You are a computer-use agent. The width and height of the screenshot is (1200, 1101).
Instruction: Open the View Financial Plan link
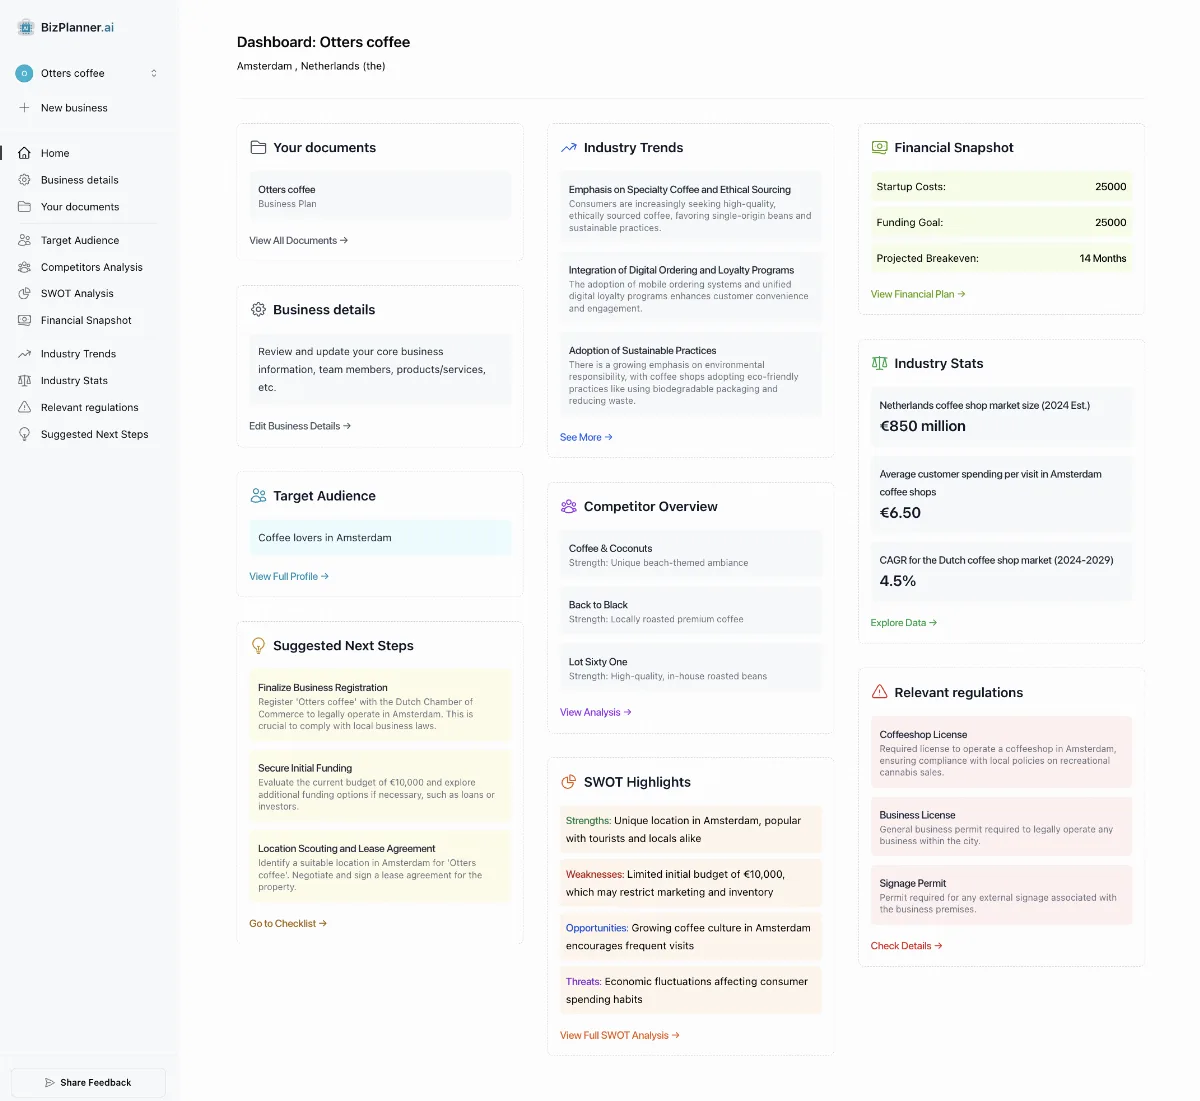[x=918, y=295]
